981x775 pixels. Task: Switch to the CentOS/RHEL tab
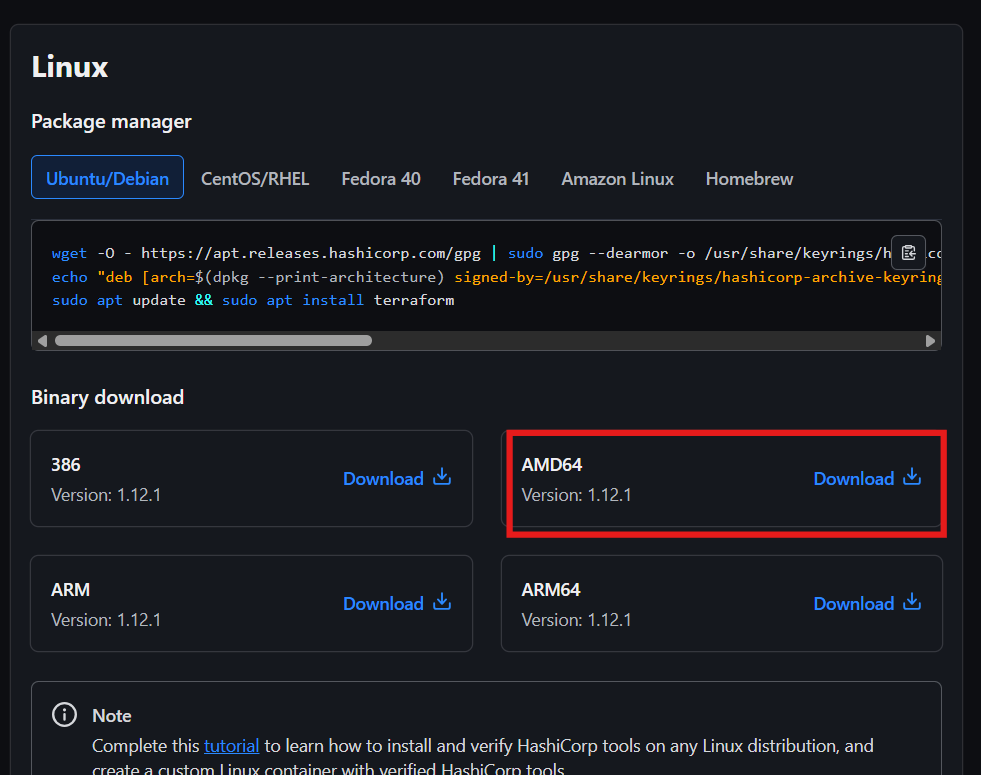255,179
